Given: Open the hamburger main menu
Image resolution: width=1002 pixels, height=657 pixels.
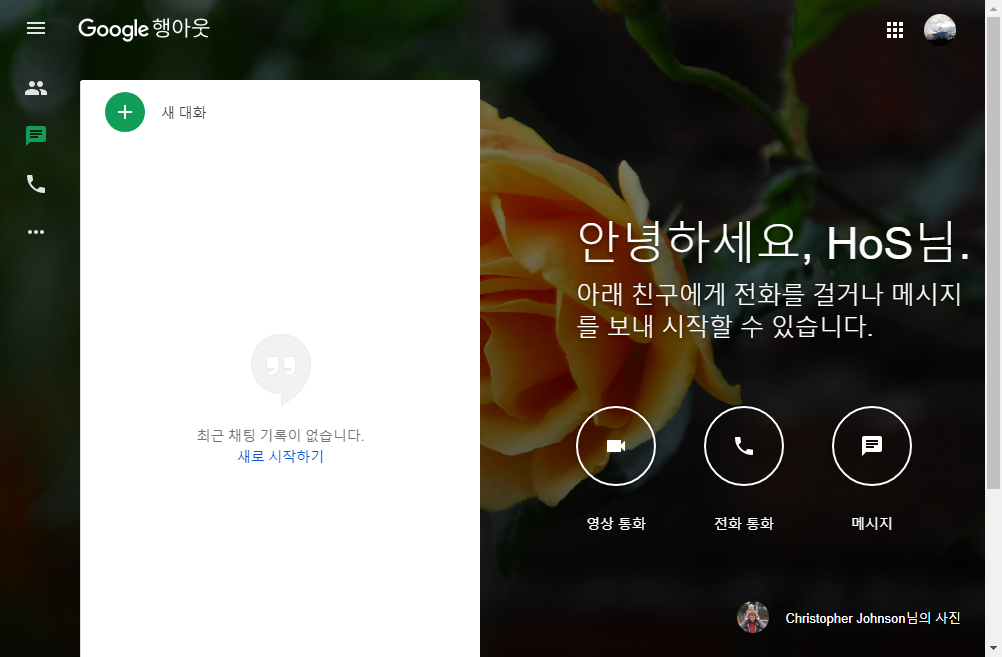Looking at the screenshot, I should [x=36, y=28].
